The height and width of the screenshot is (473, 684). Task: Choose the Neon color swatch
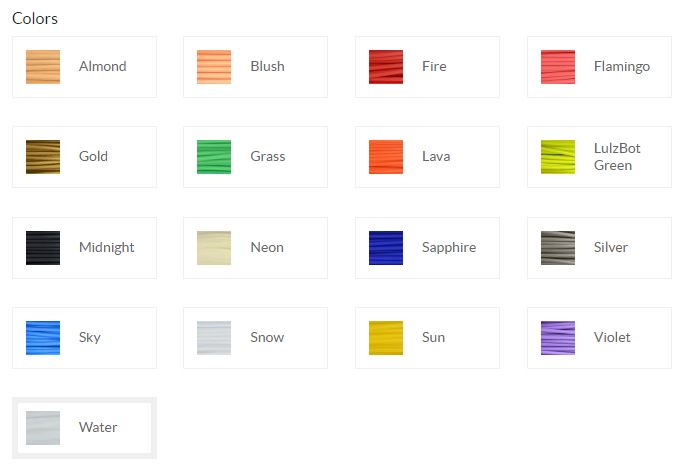click(x=214, y=248)
